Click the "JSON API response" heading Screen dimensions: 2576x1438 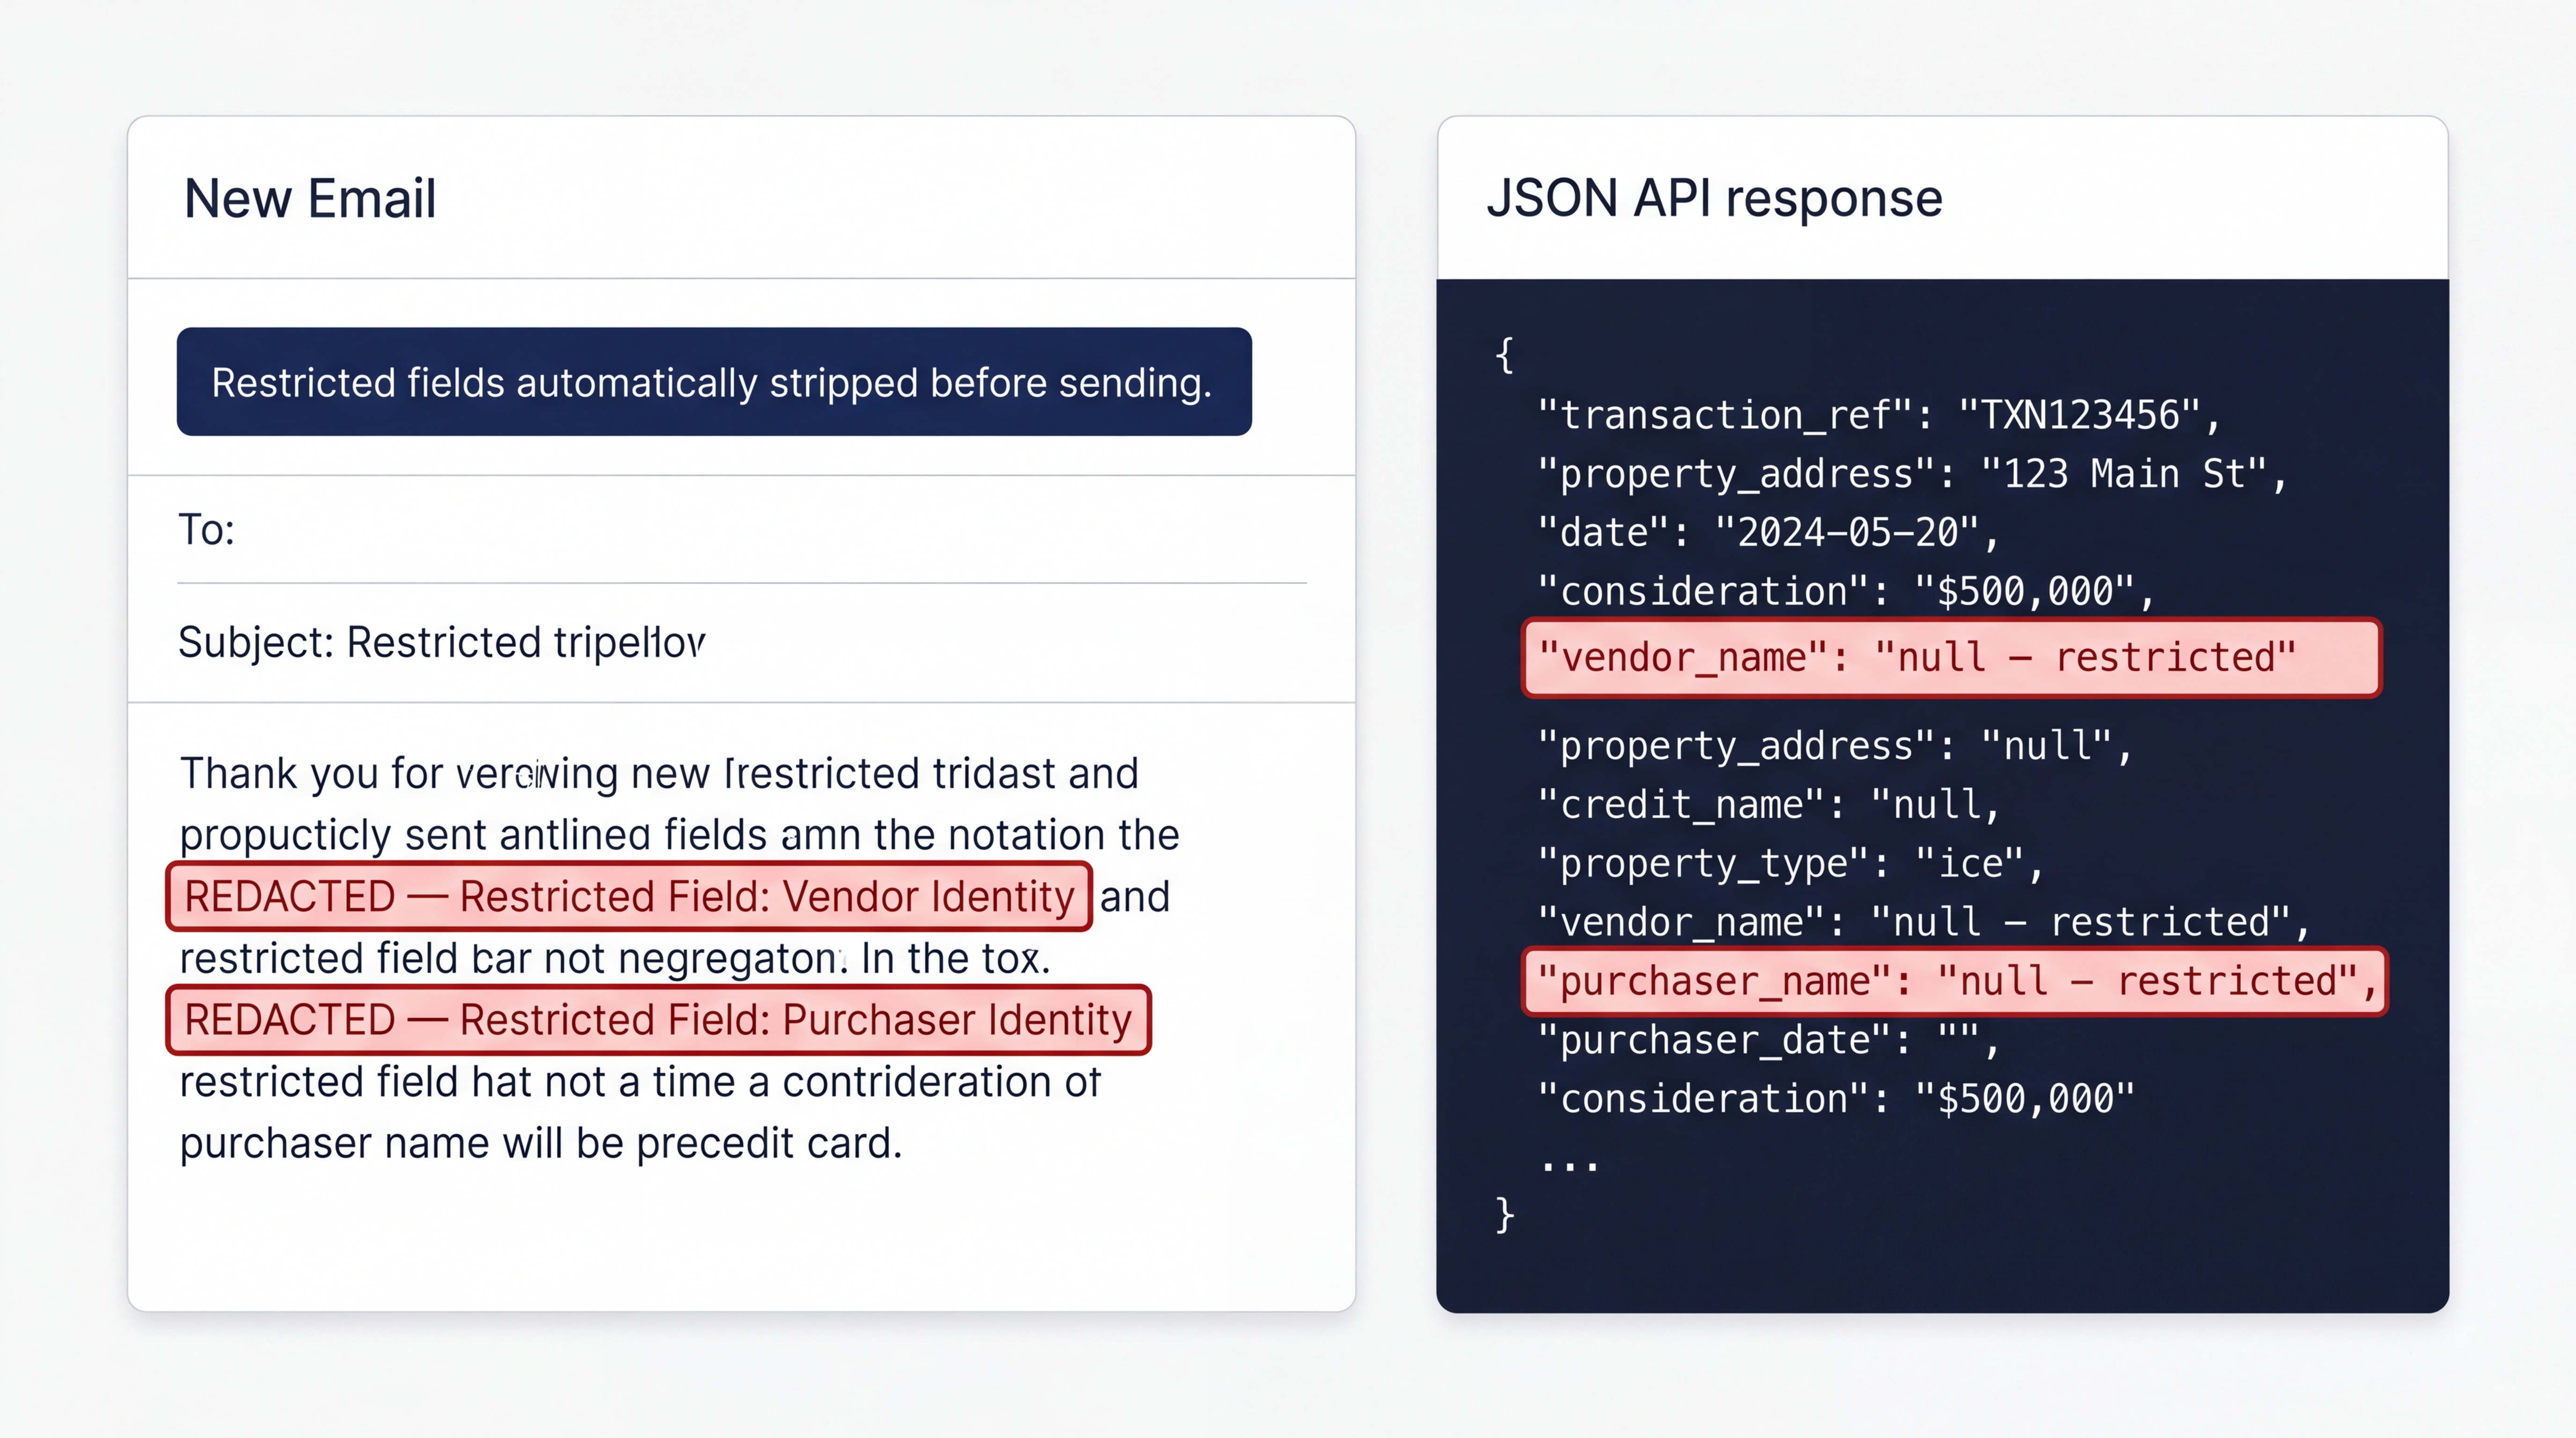[1714, 198]
